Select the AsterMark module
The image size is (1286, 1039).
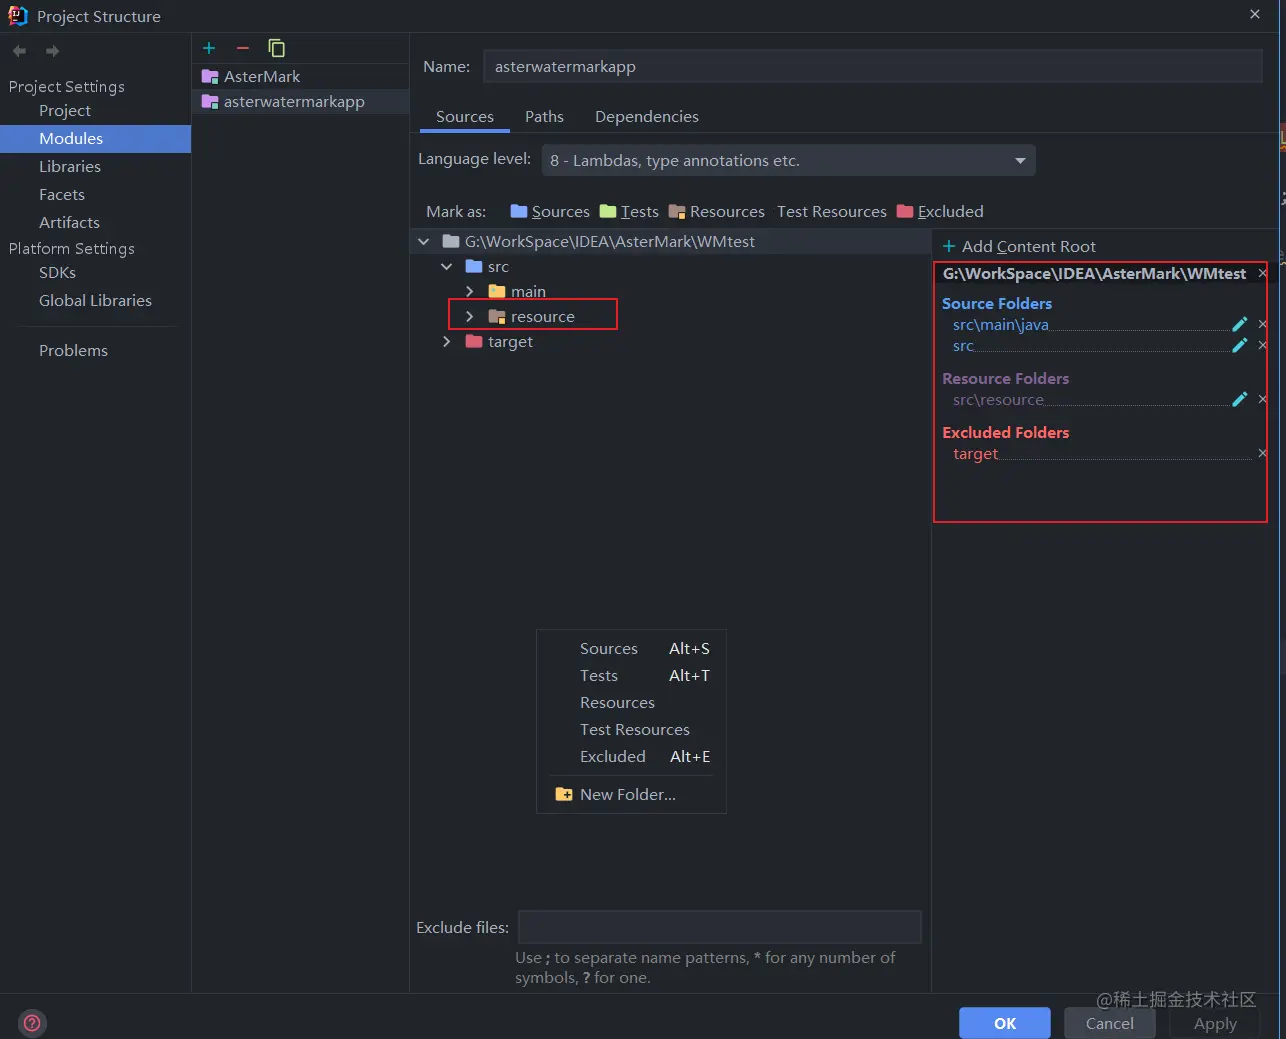point(300,76)
